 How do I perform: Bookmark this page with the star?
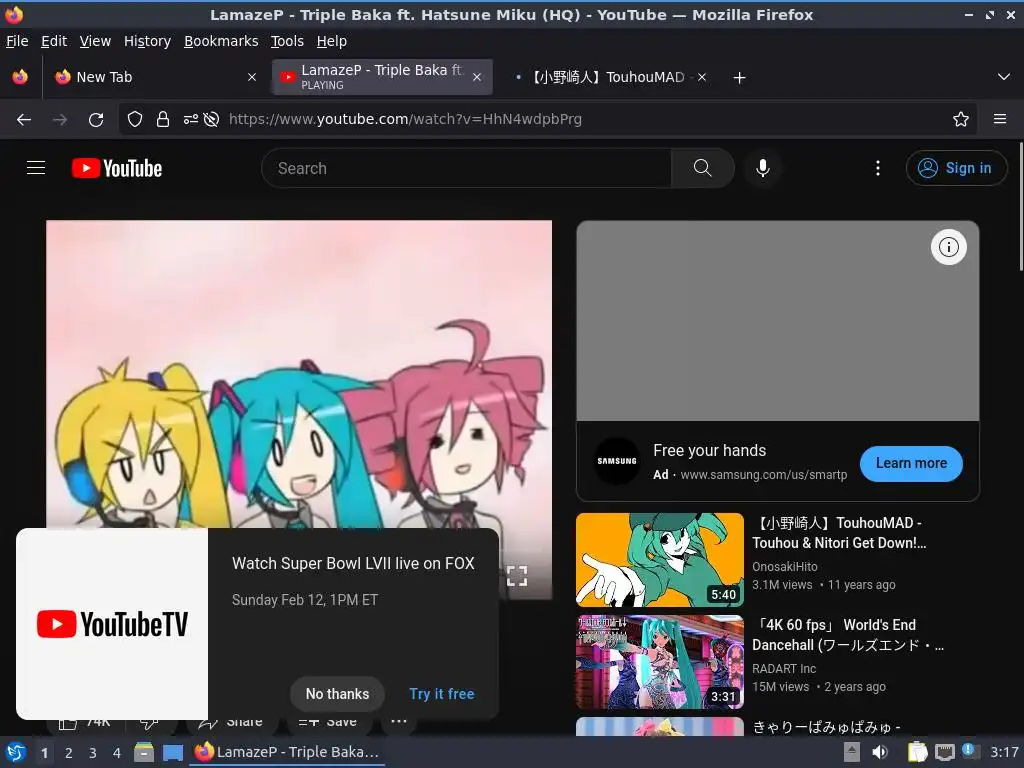tap(960, 119)
